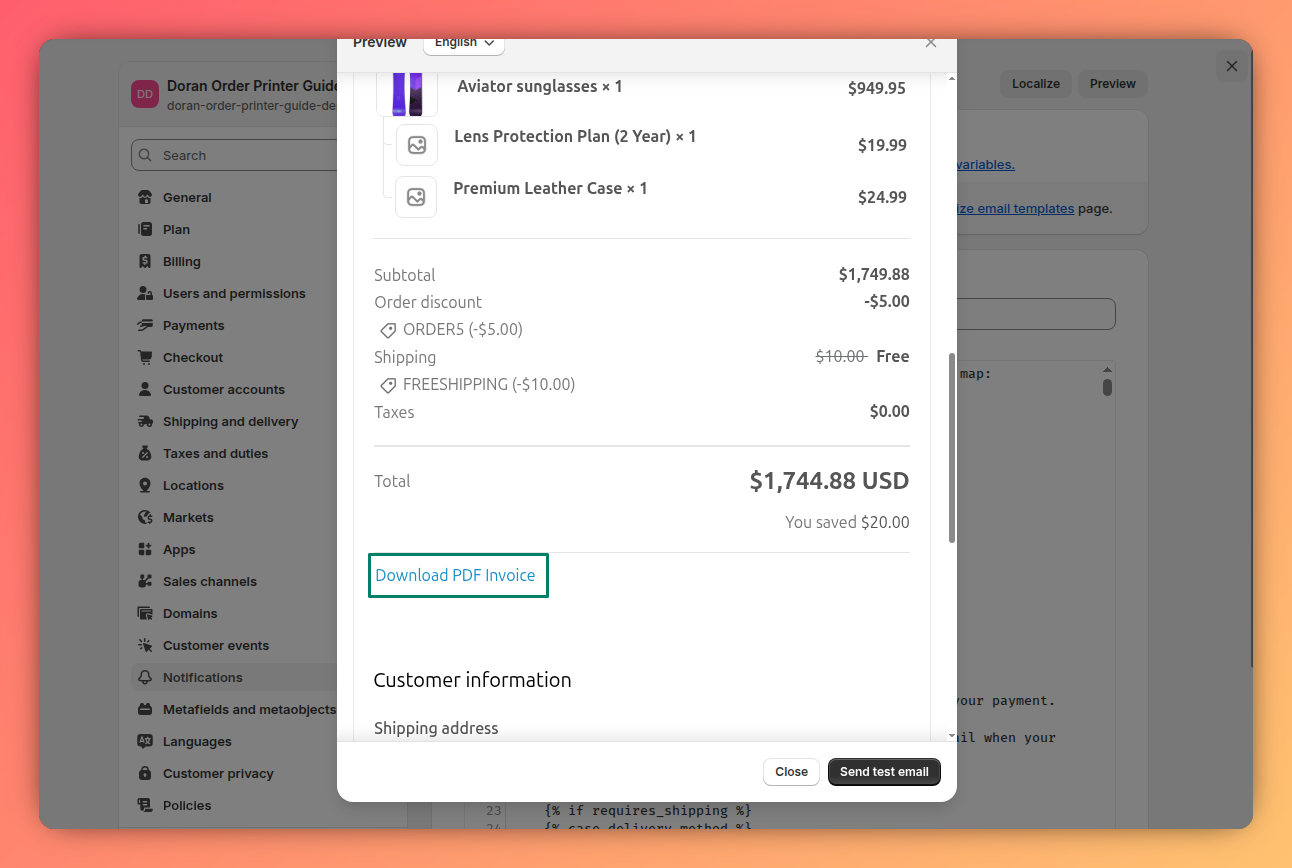This screenshot has width=1292, height=868.
Task: Click the variables link in background
Action: point(986,165)
